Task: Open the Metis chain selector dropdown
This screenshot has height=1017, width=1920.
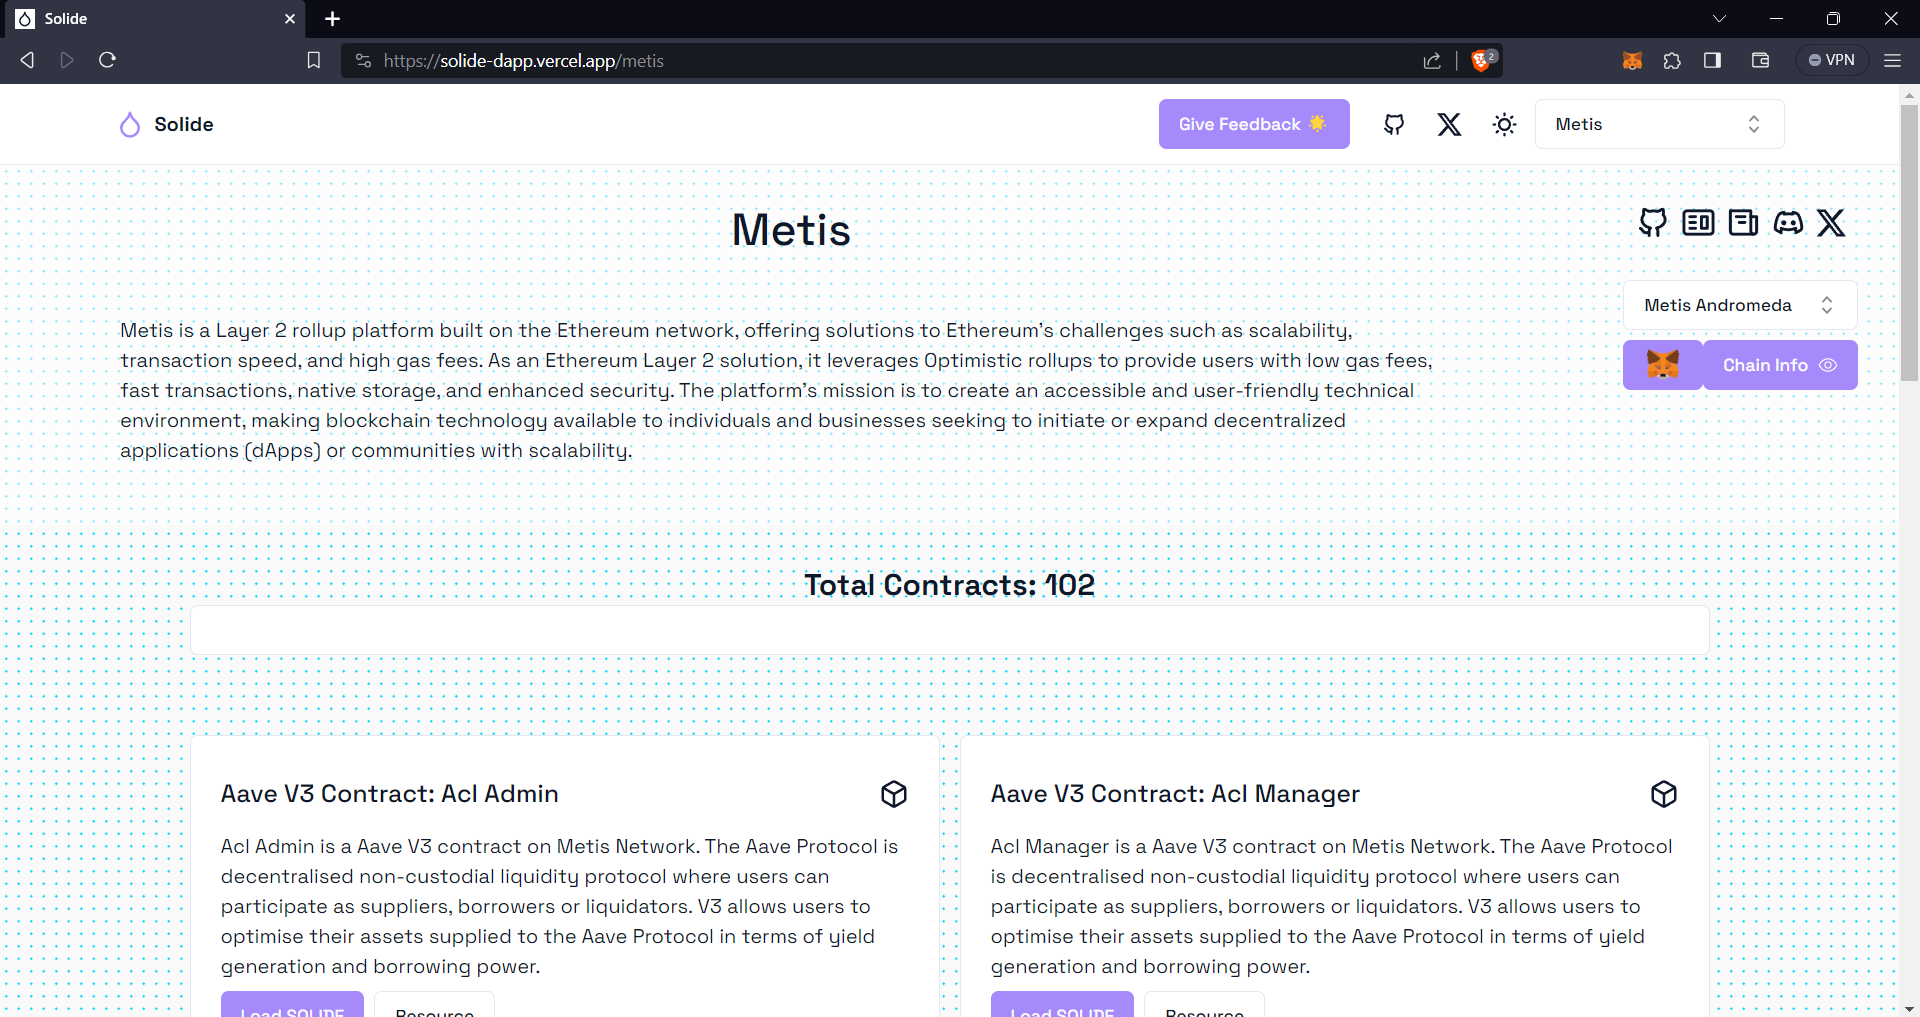Action: [1659, 124]
